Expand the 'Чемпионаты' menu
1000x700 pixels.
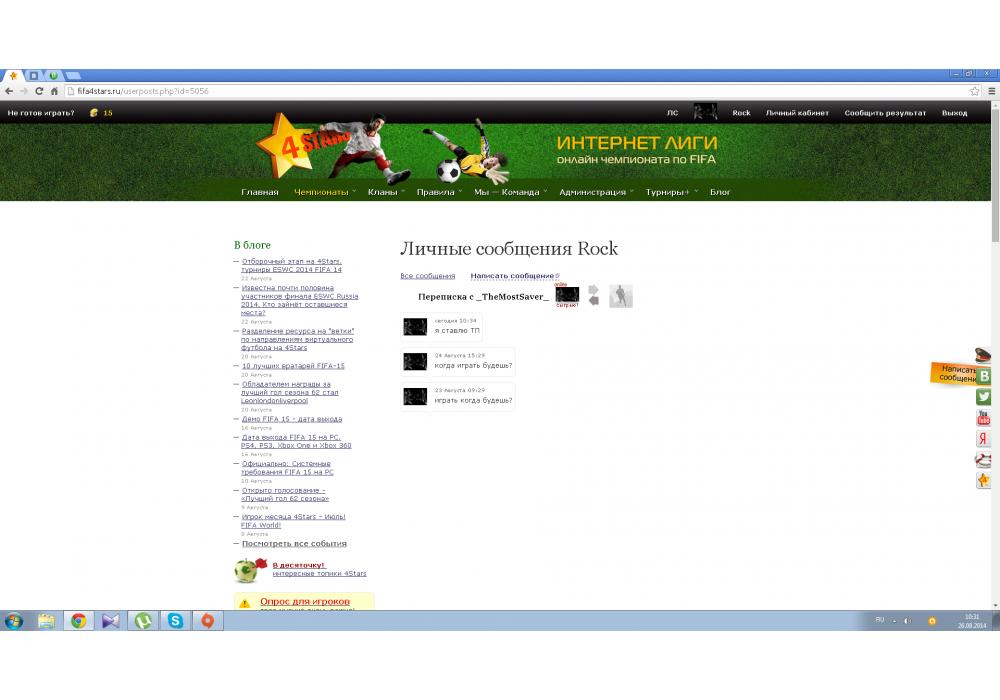coord(324,192)
